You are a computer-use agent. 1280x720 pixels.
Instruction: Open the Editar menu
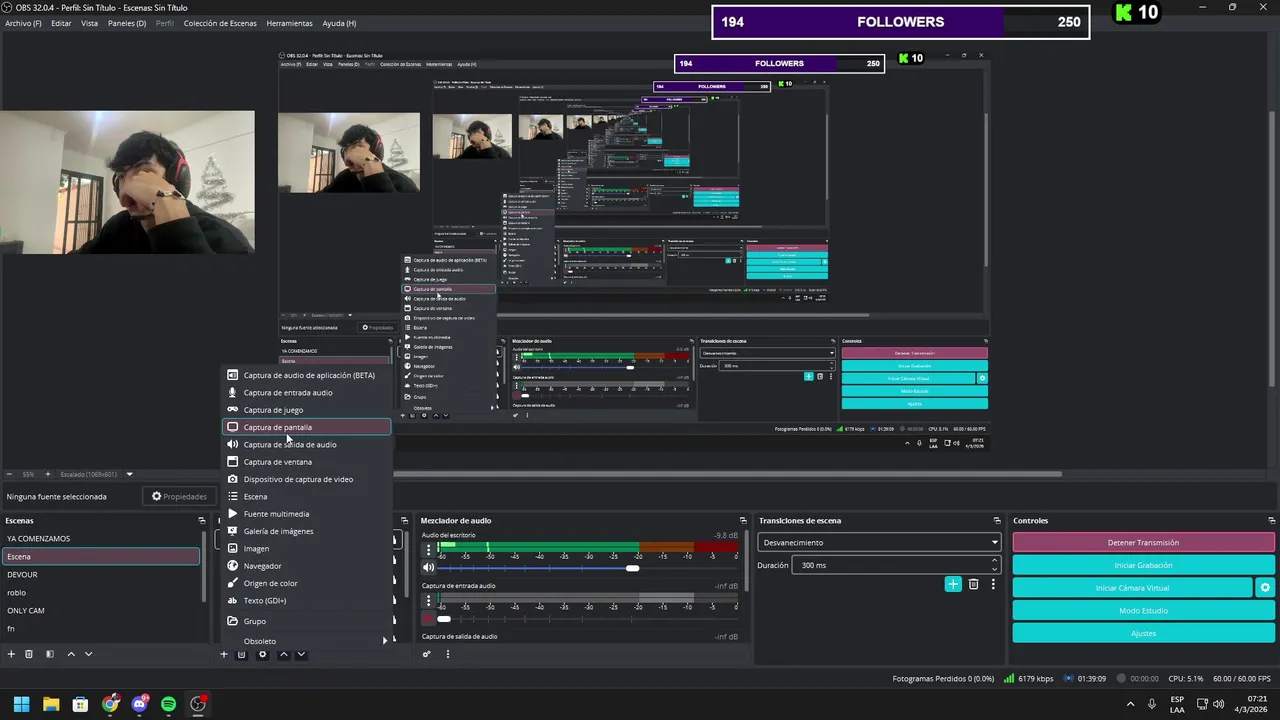point(61,23)
